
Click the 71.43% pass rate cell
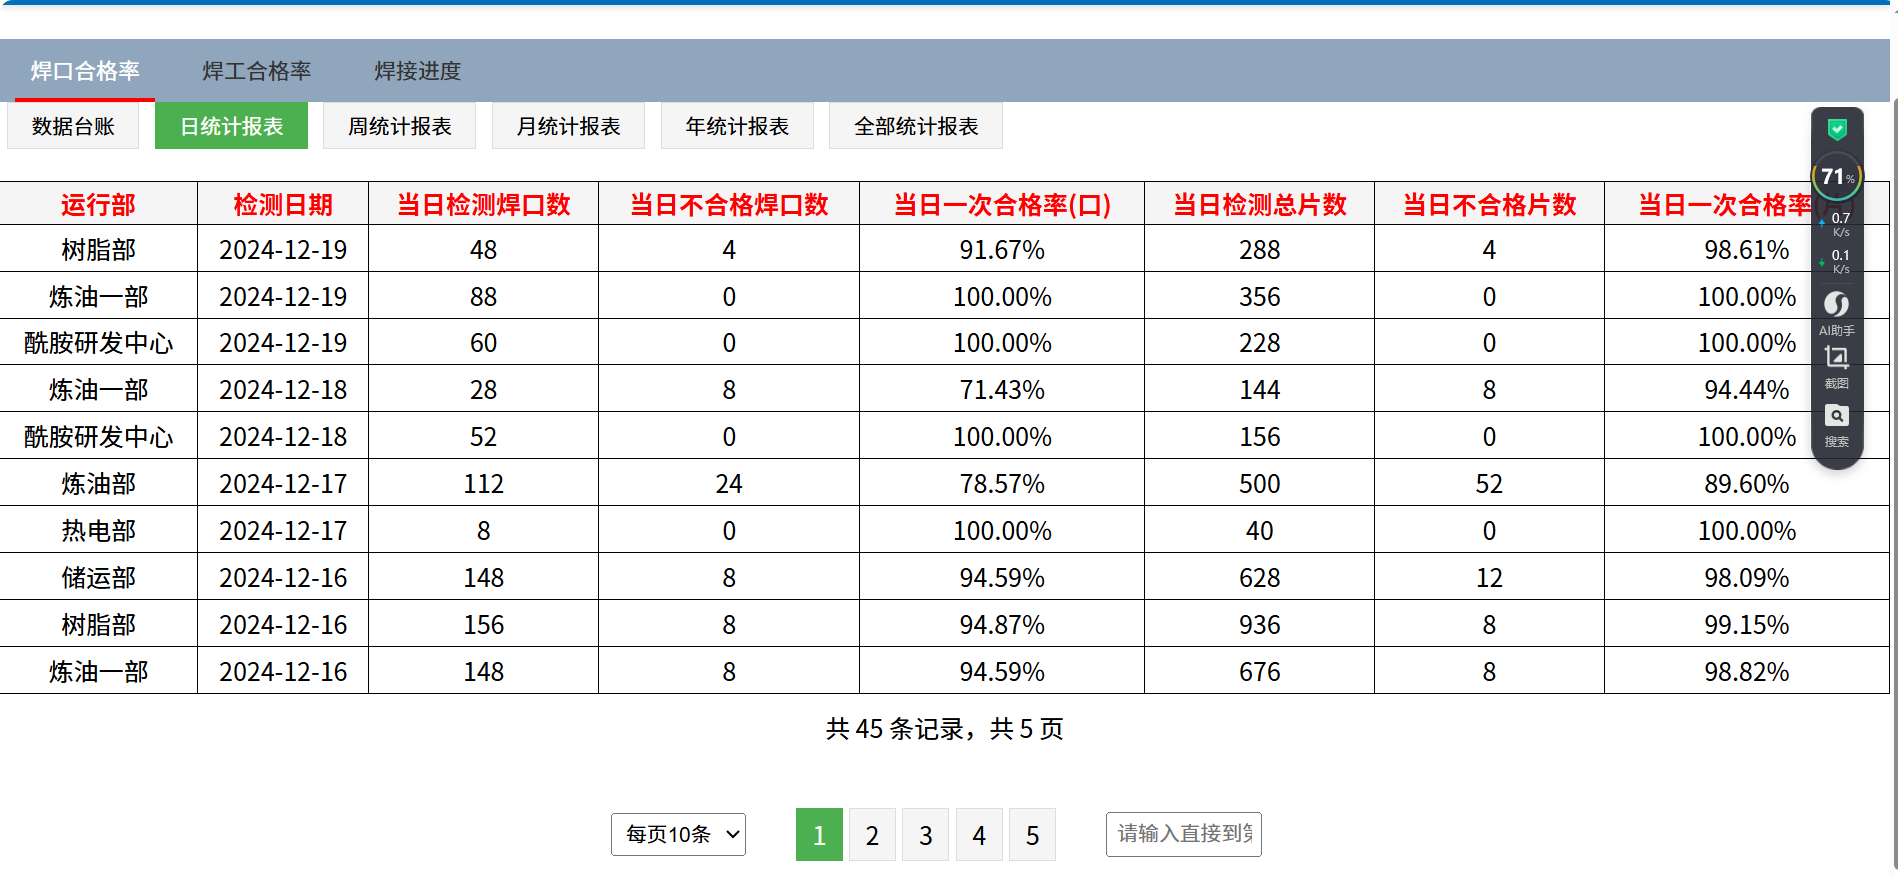1002,390
